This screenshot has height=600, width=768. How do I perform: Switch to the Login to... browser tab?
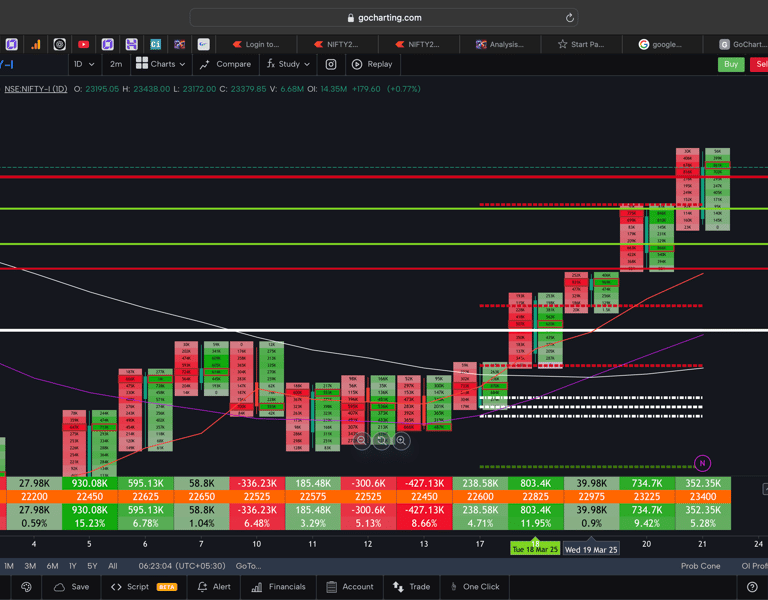(256, 45)
